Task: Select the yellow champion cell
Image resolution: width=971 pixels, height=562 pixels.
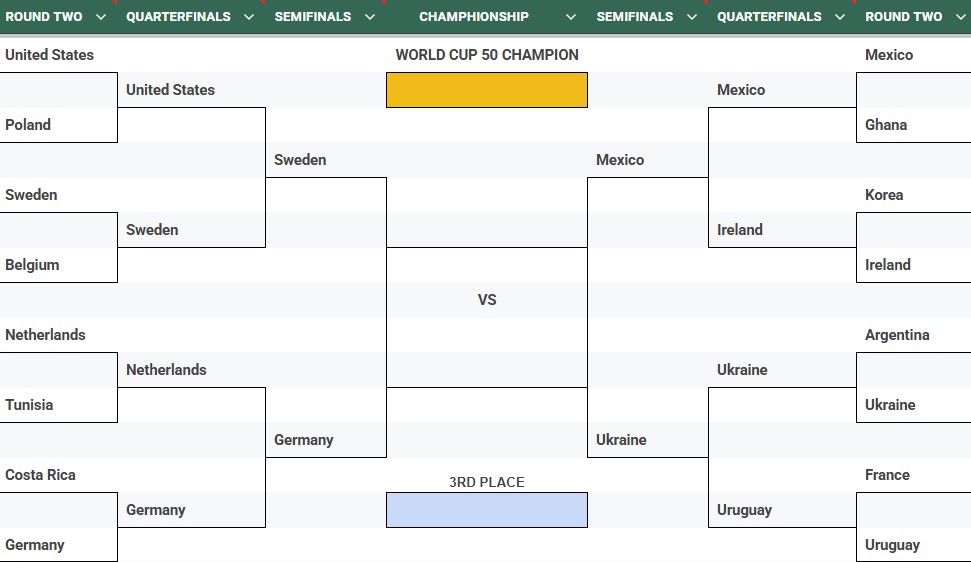Action: click(x=487, y=90)
